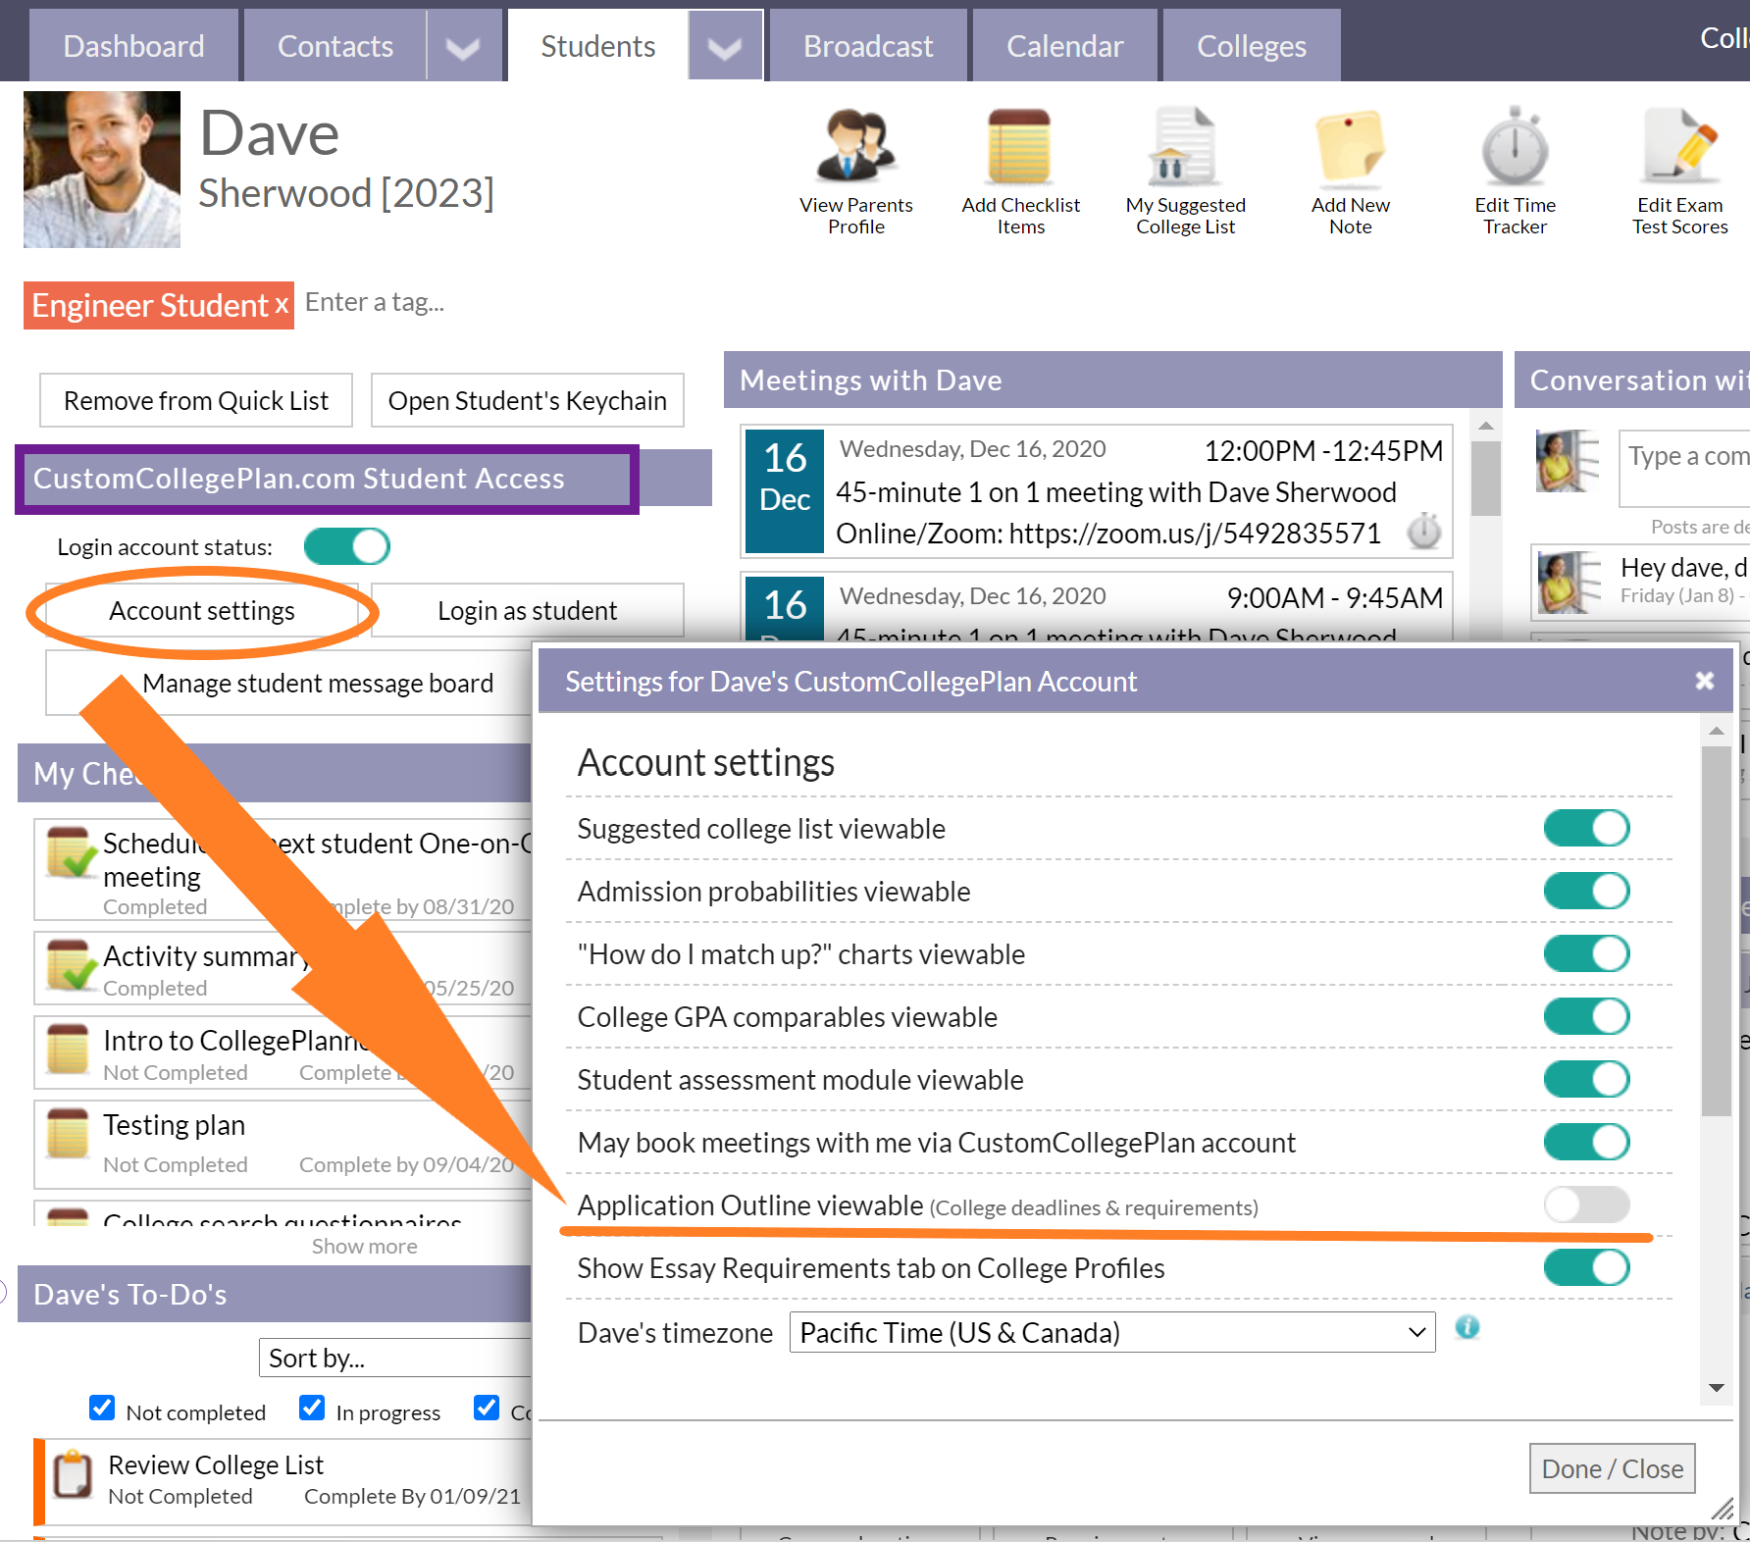Click Account settings button

[x=202, y=611]
